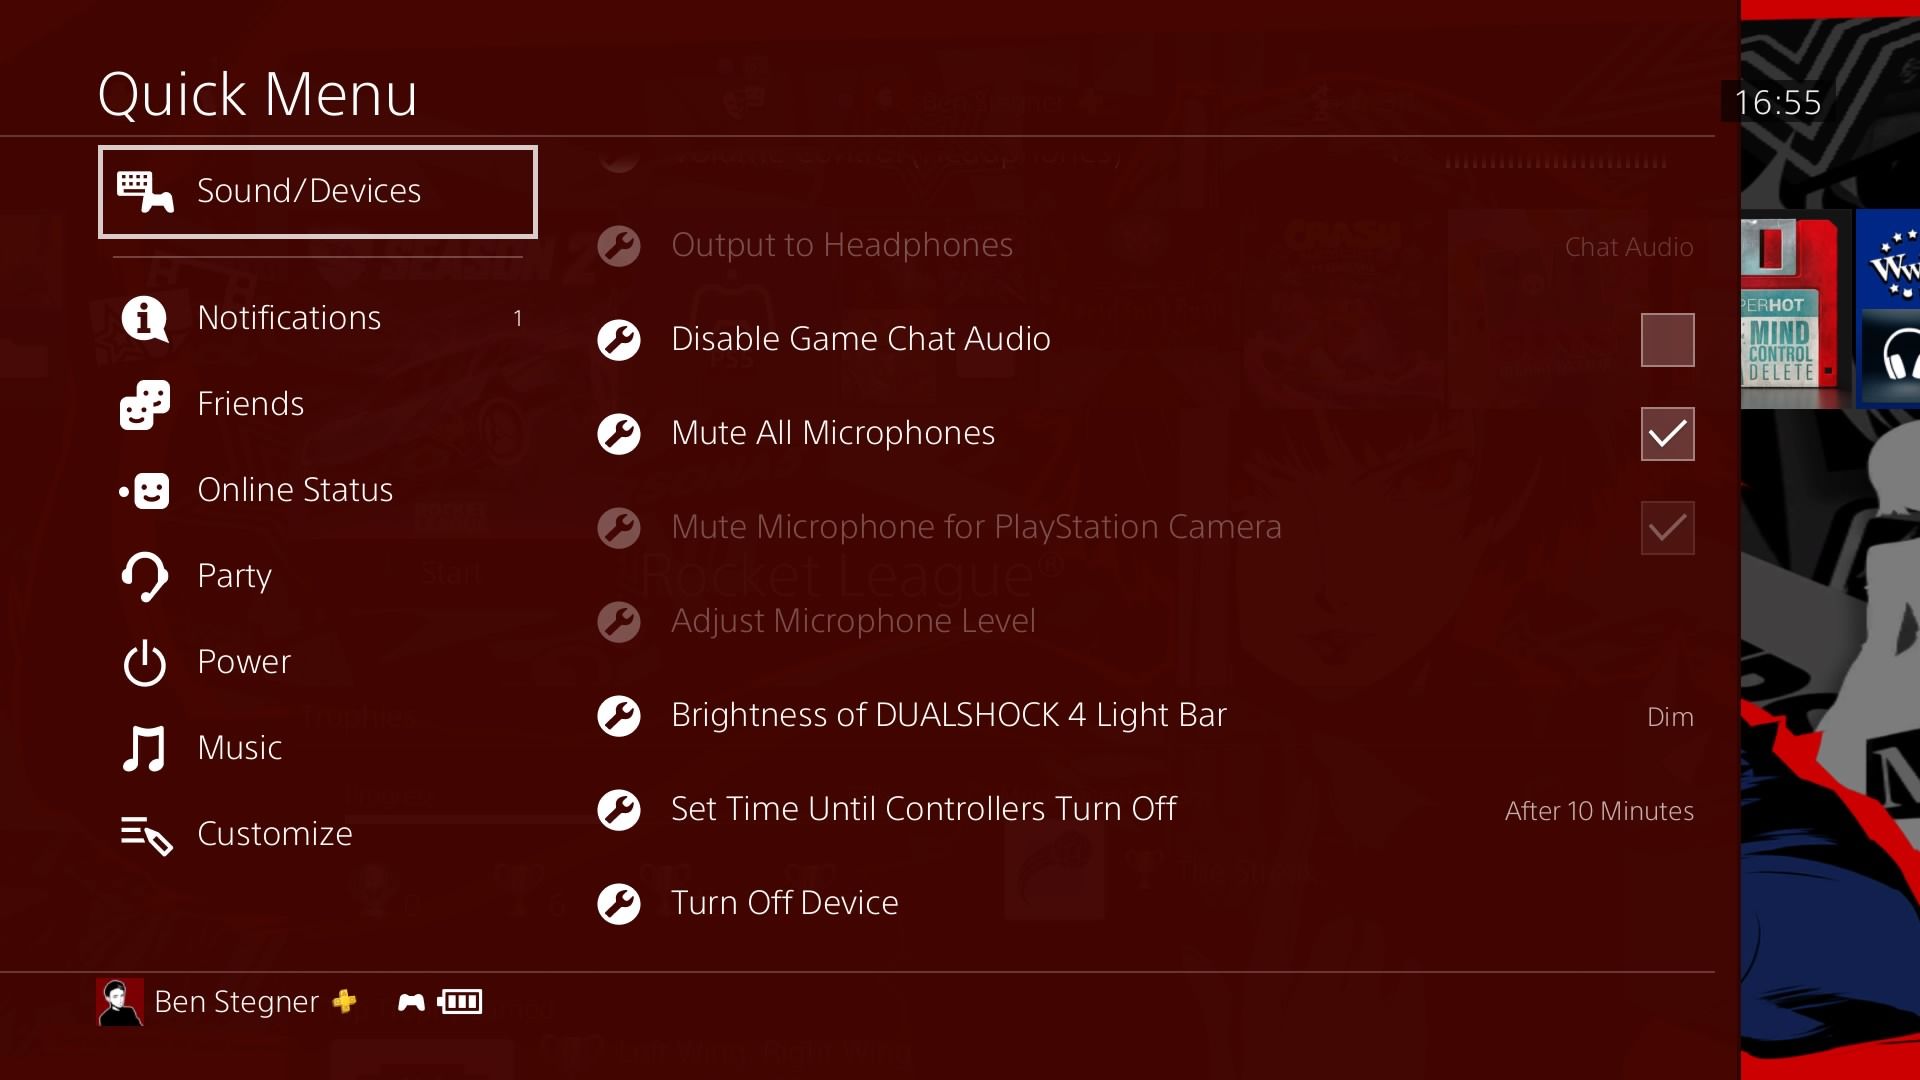Image resolution: width=1920 pixels, height=1080 pixels.
Task: Select the Customize menu option
Action: (x=273, y=833)
